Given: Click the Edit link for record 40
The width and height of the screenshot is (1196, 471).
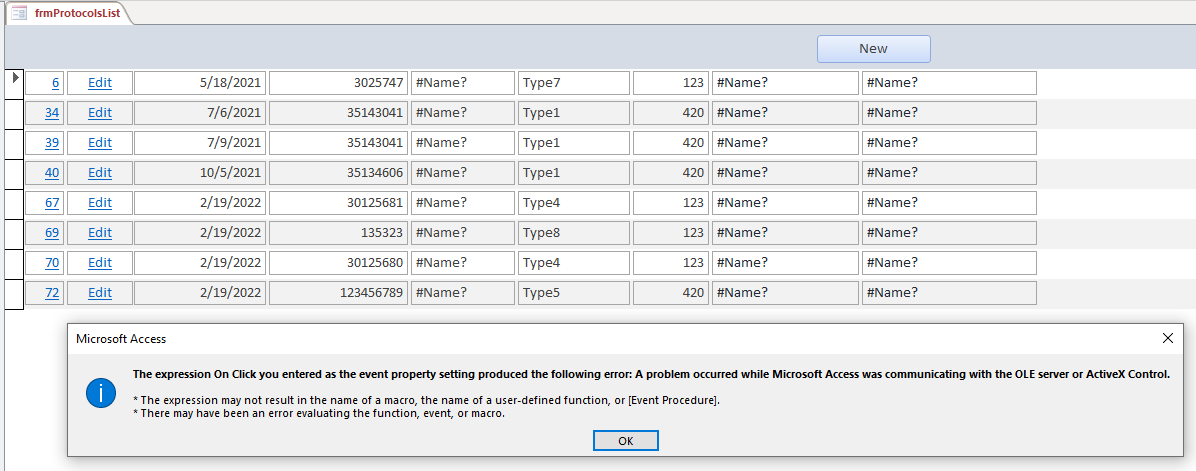Looking at the screenshot, I should [x=100, y=173].
